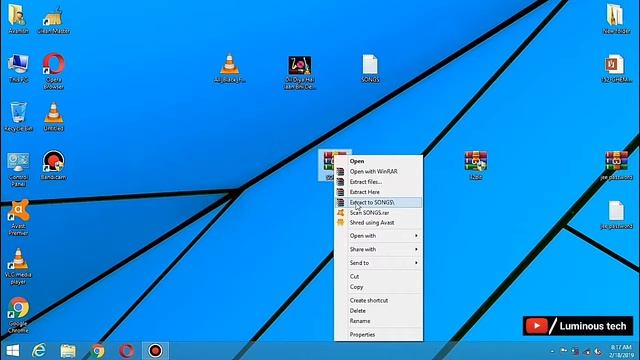Choose Shred using Avast
The width and height of the screenshot is (640, 360).
point(378,223)
